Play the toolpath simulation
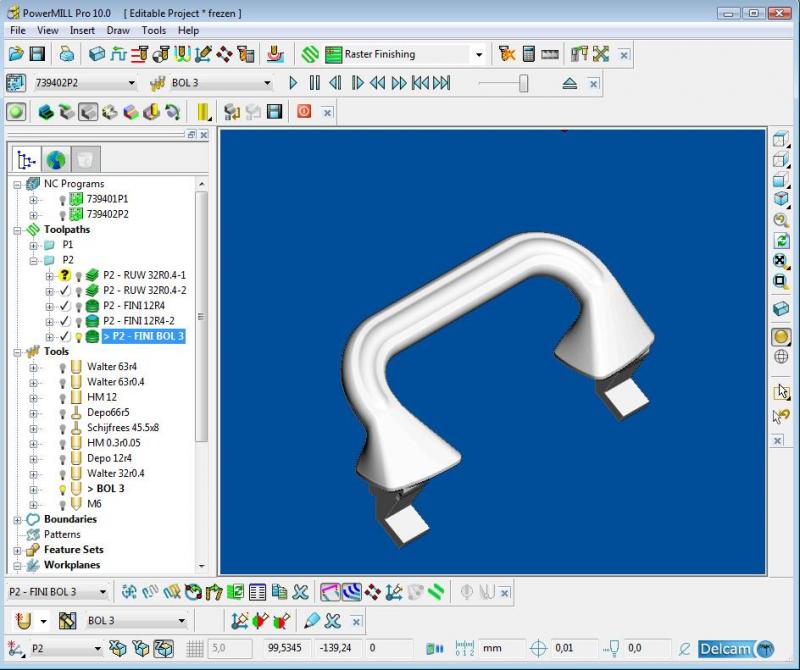 tap(293, 83)
